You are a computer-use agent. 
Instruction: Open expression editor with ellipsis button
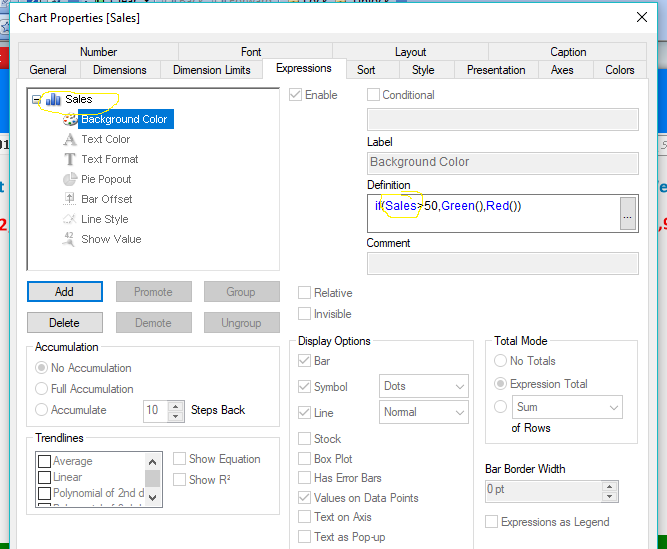click(x=628, y=213)
